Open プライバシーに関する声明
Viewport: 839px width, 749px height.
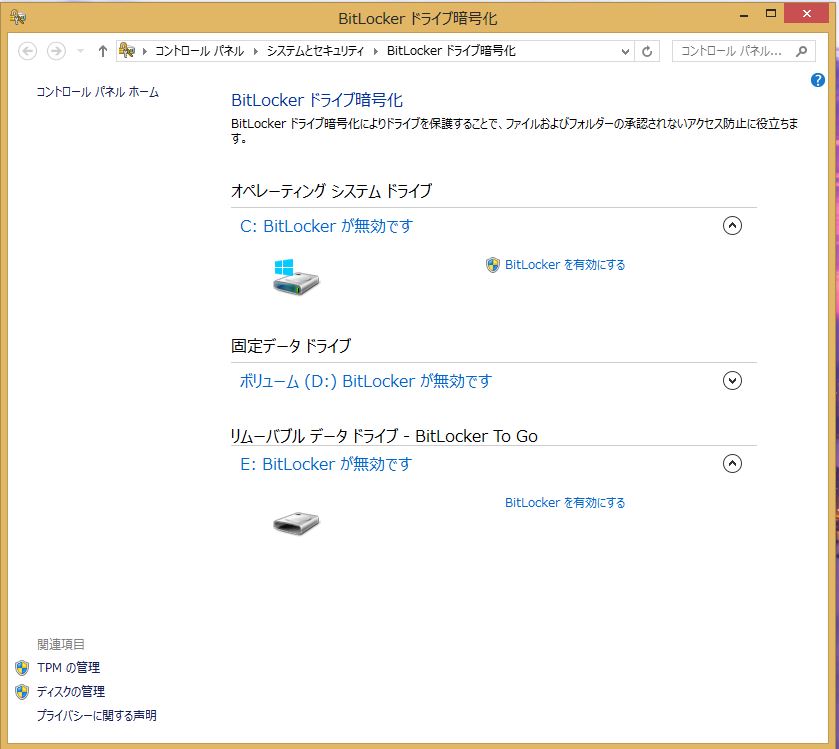[96, 716]
